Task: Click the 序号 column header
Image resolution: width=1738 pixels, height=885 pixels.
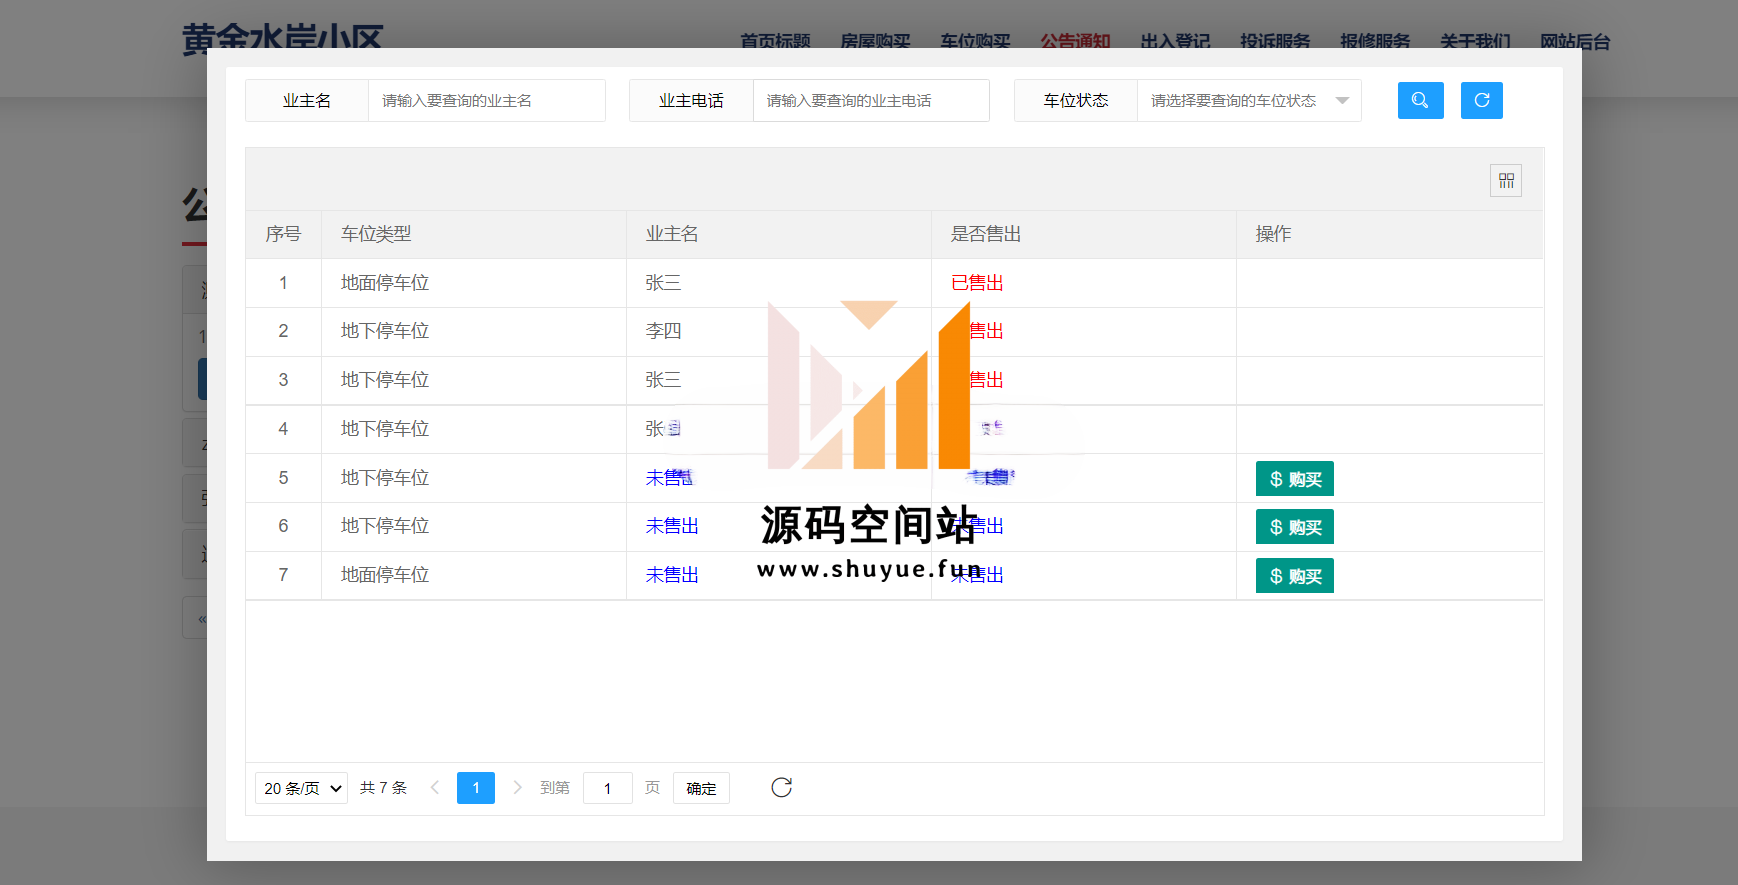Action: [283, 234]
